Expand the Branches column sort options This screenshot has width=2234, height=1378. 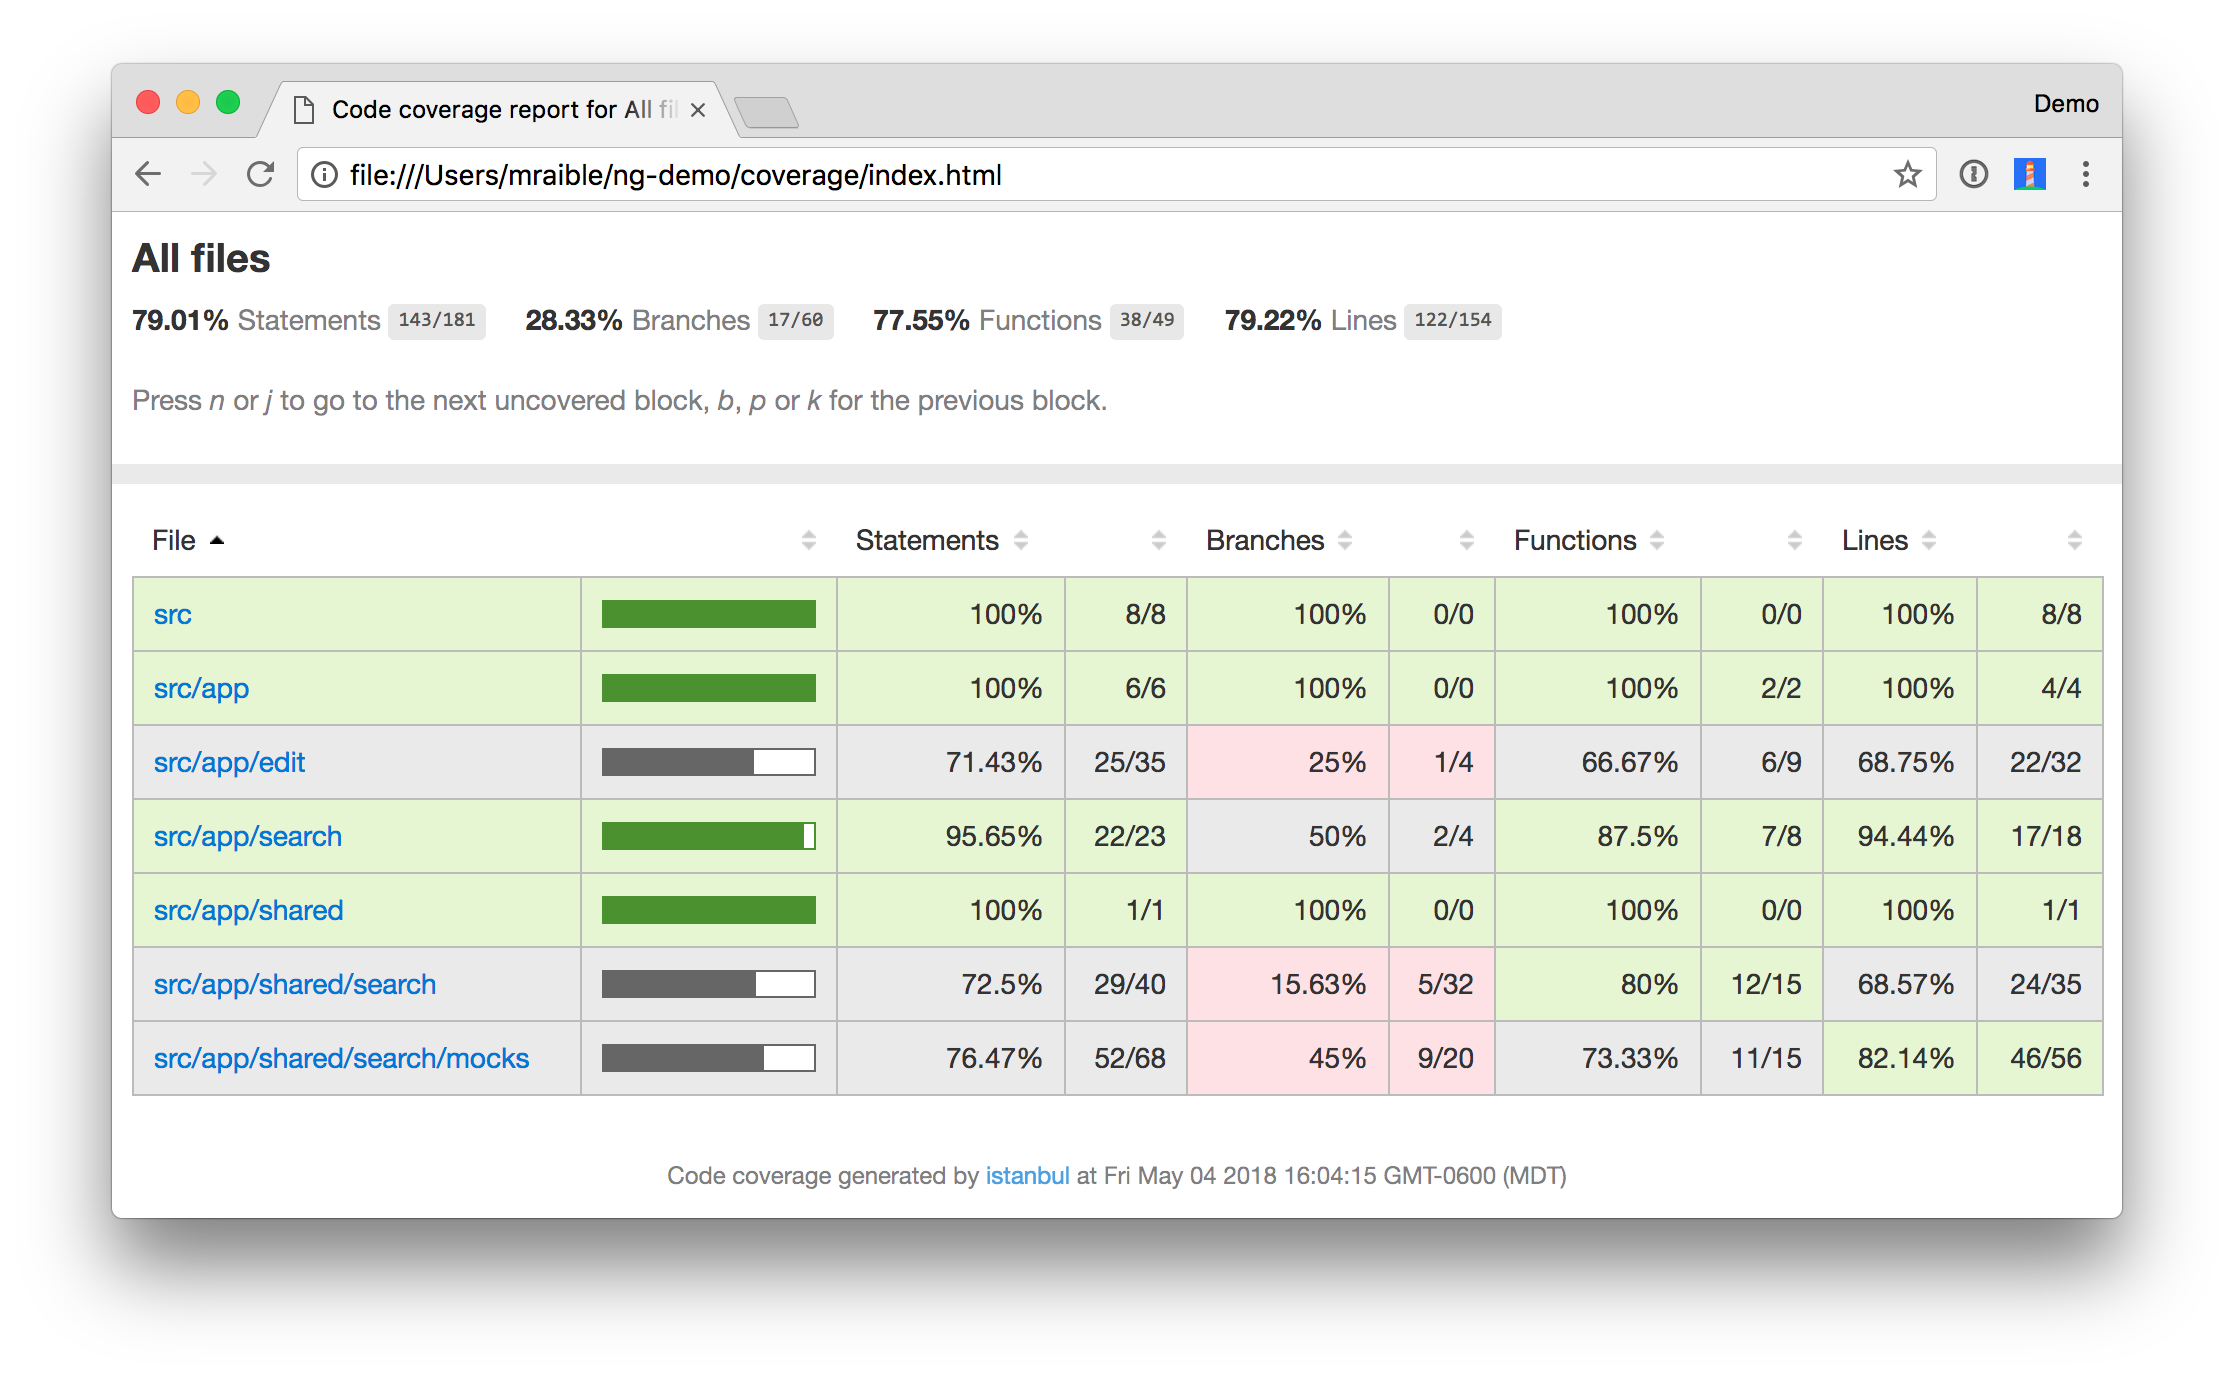pyautogui.click(x=1345, y=542)
